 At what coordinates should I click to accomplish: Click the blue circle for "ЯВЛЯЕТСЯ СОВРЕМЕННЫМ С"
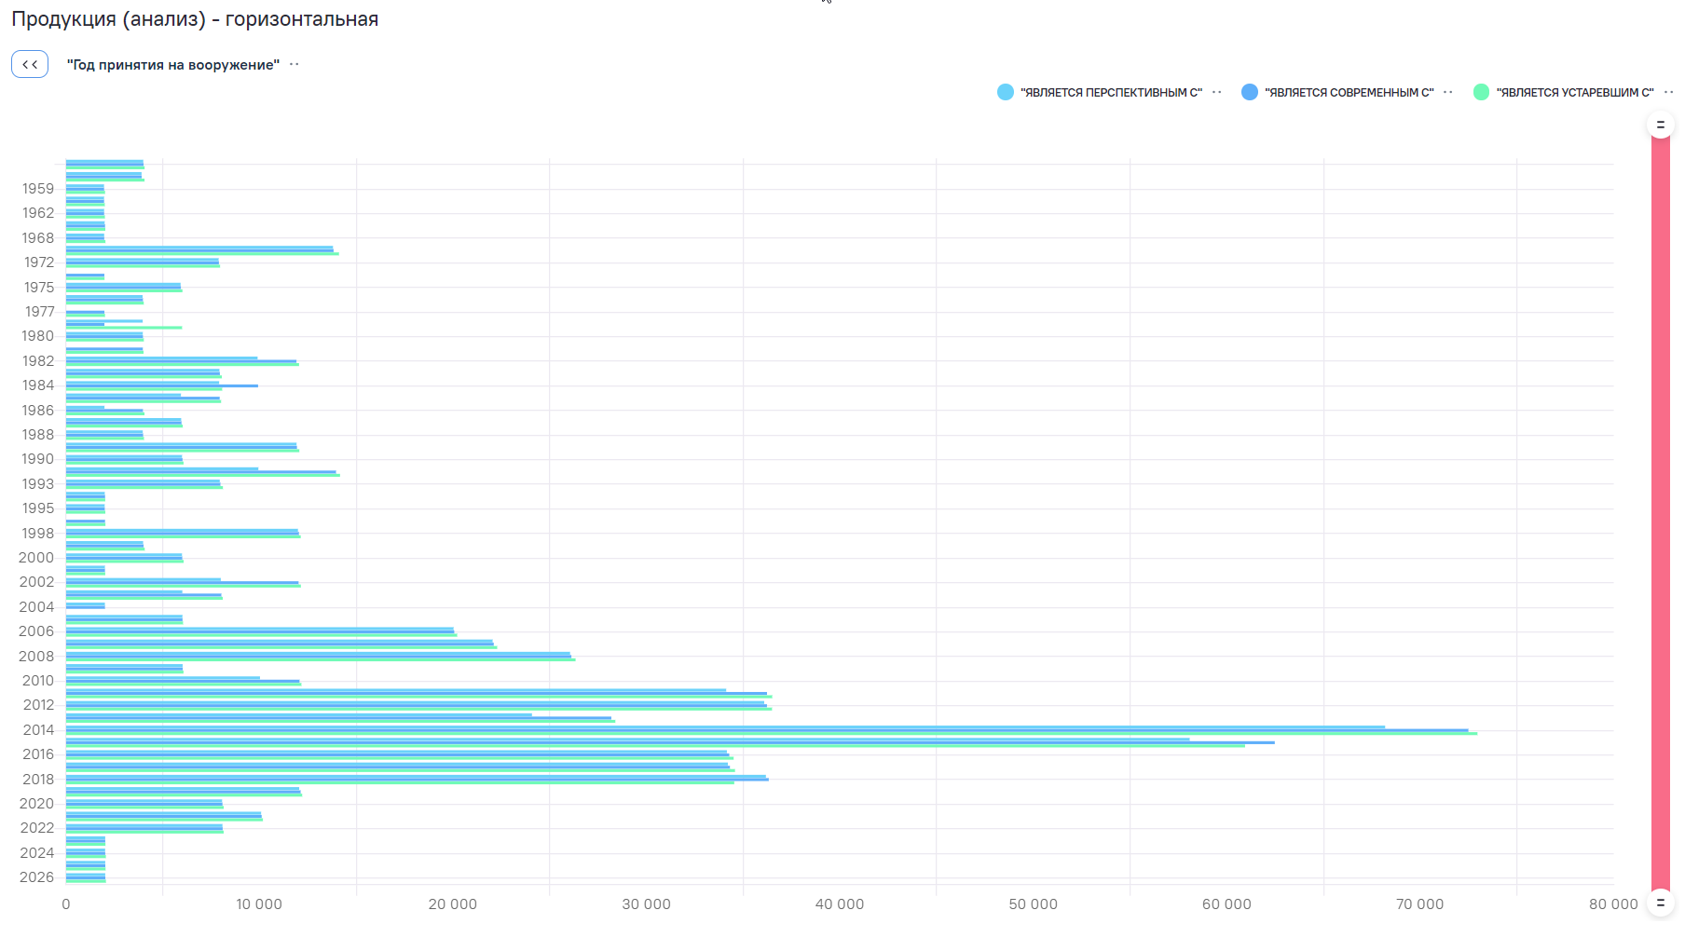click(x=1249, y=92)
